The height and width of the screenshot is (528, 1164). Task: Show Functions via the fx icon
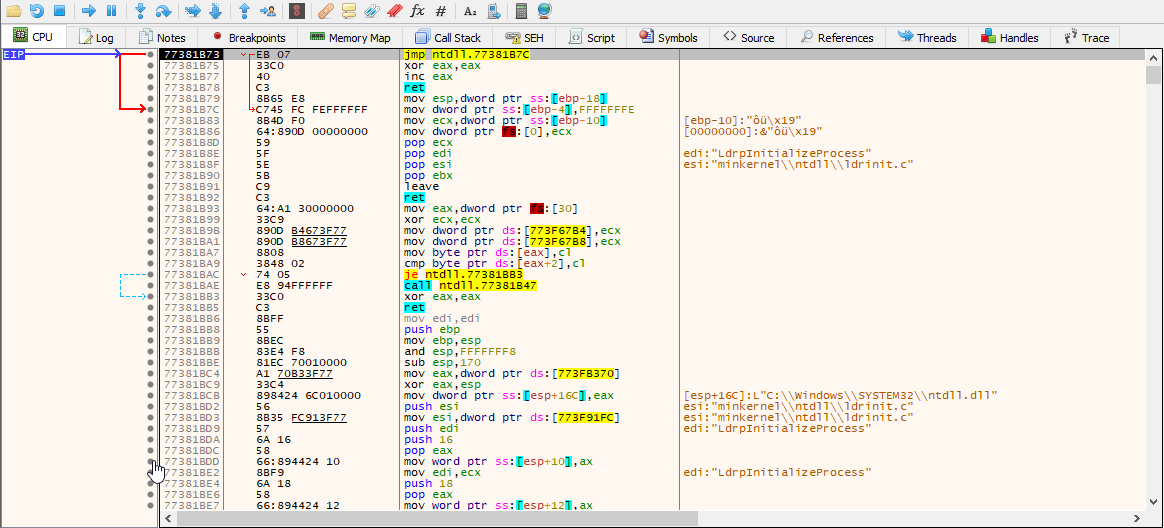tap(417, 10)
